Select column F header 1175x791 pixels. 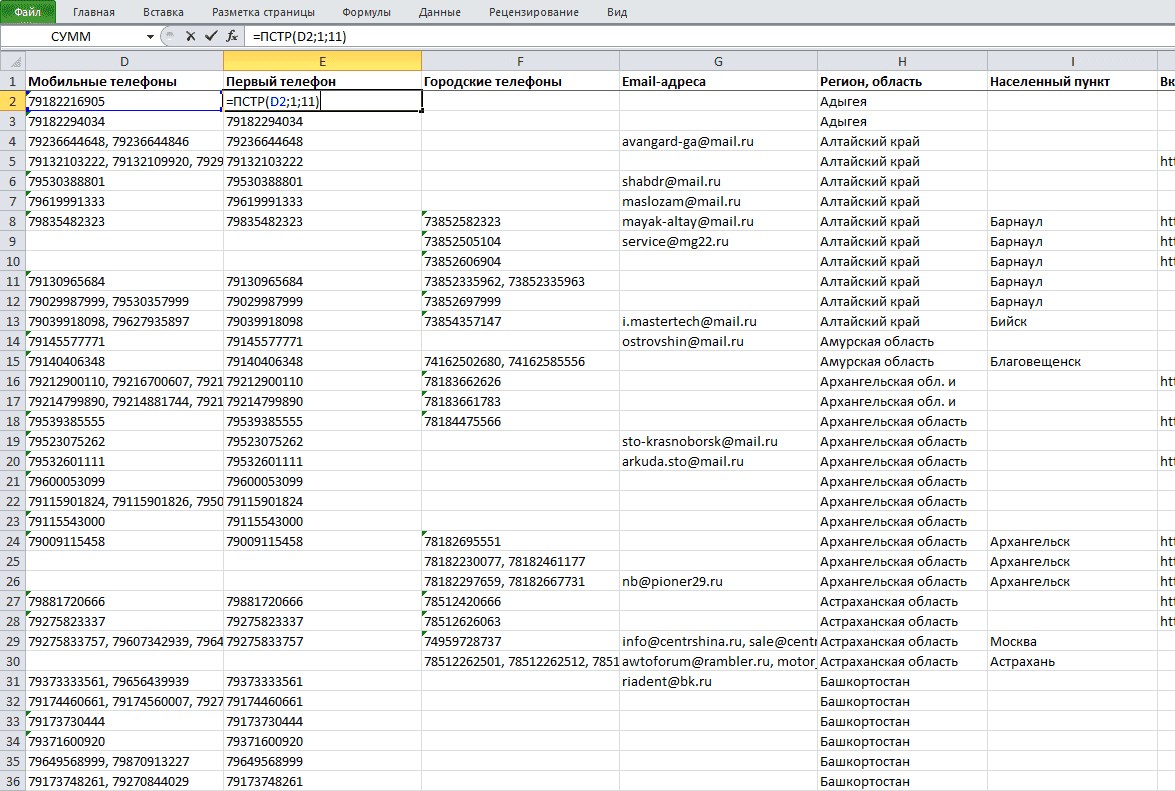[520, 61]
